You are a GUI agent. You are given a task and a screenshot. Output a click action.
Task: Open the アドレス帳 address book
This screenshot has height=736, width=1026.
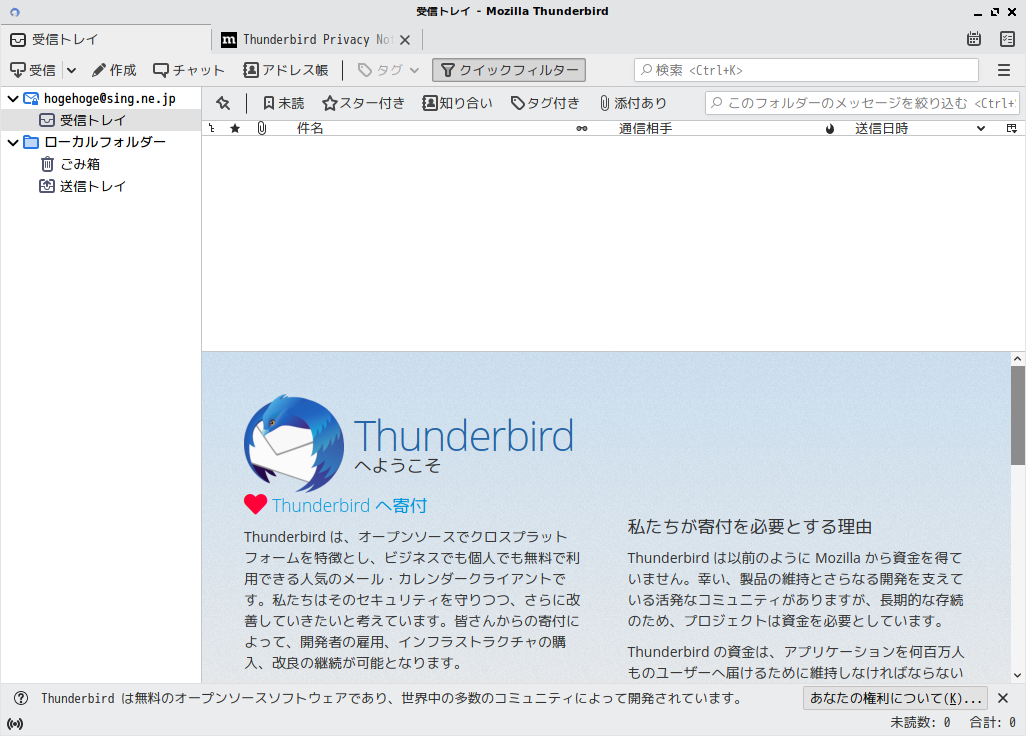click(286, 70)
